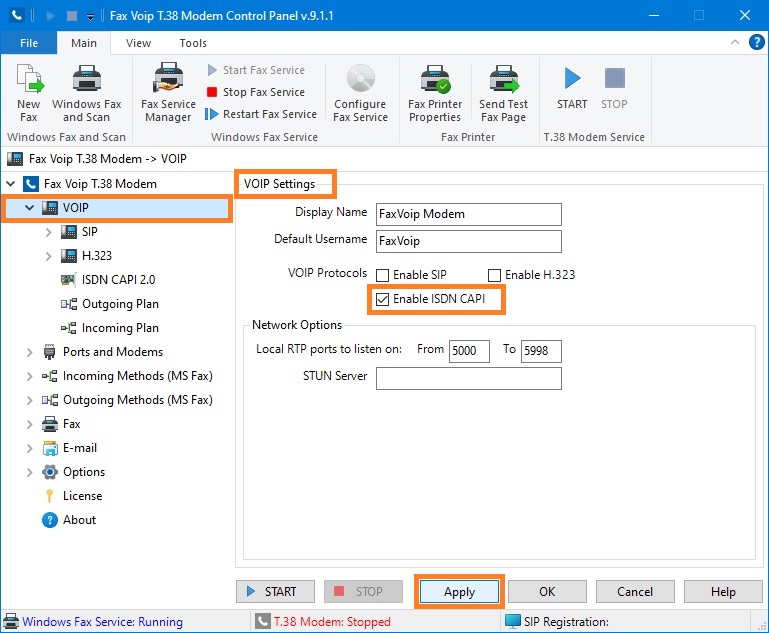
Task: Expand the H.323 branch
Action: click(48, 256)
